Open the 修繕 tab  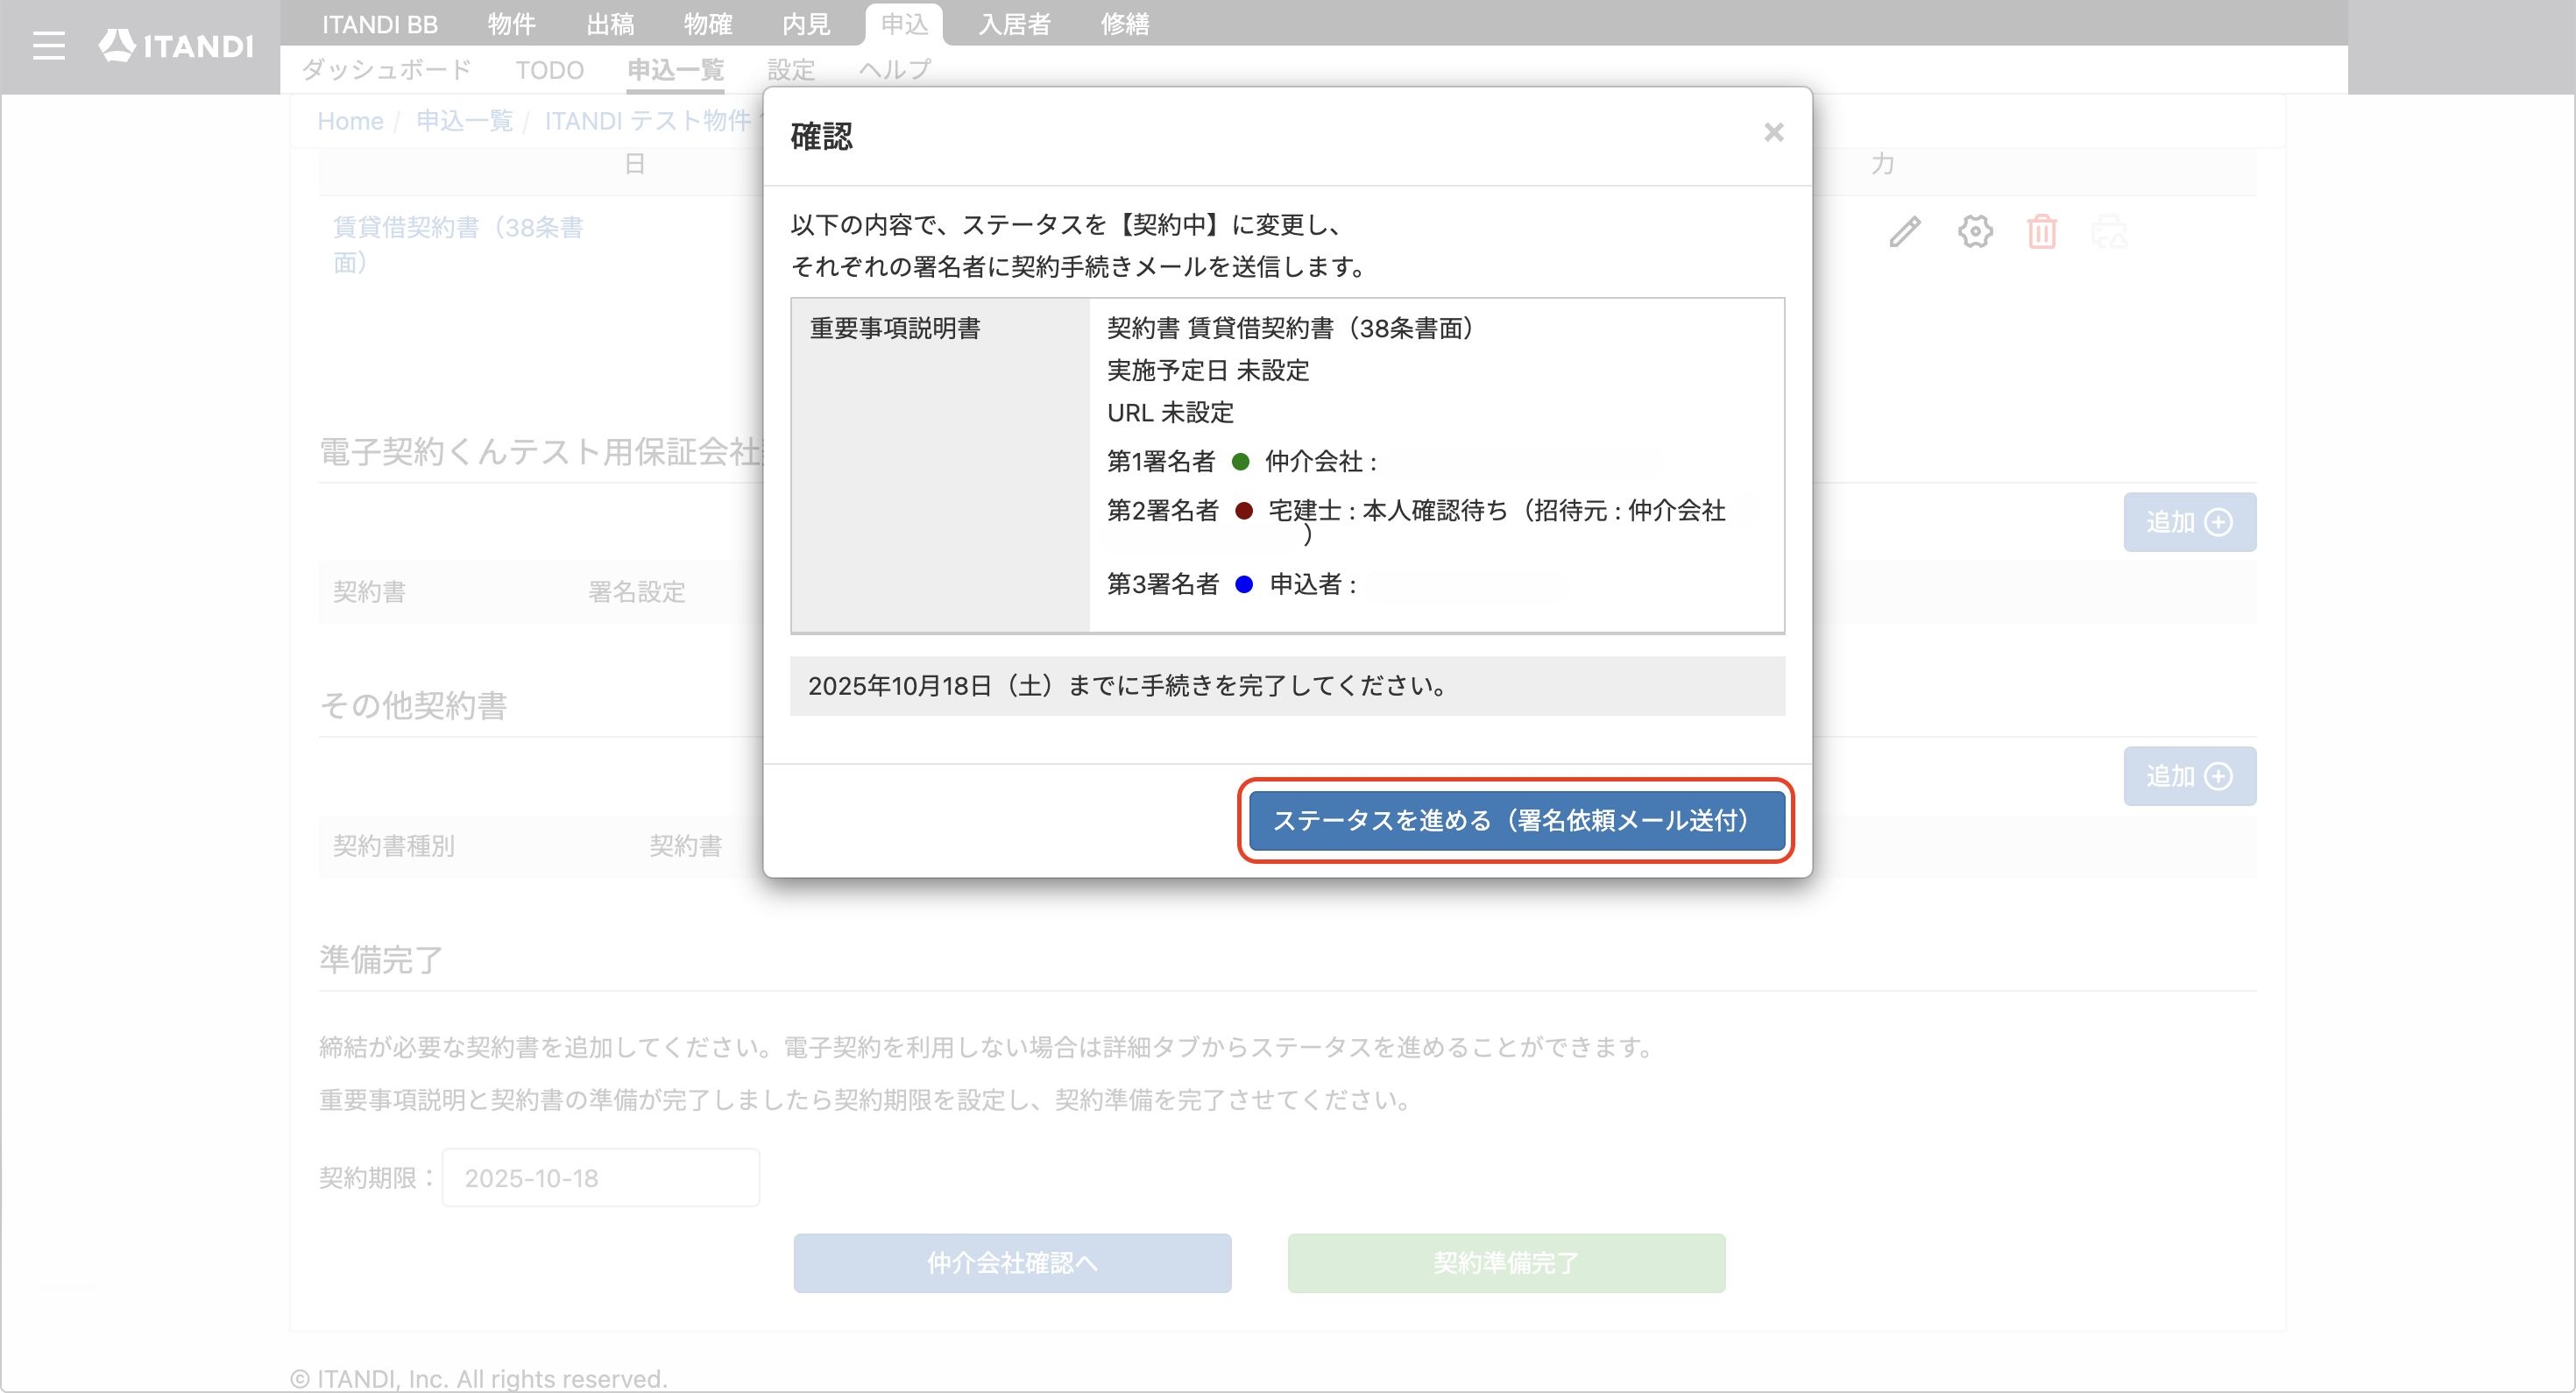[x=1125, y=24]
